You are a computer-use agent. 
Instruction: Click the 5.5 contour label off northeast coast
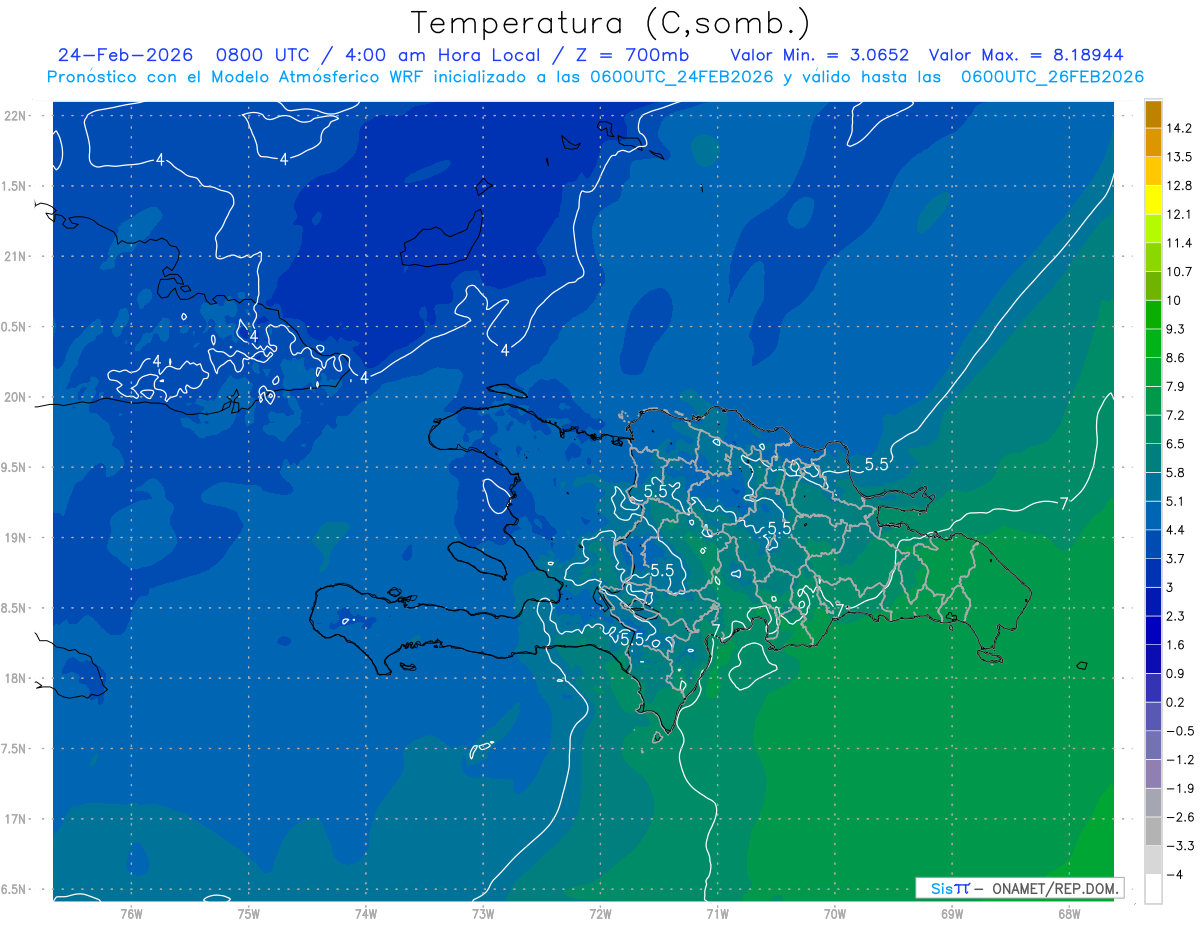[877, 464]
